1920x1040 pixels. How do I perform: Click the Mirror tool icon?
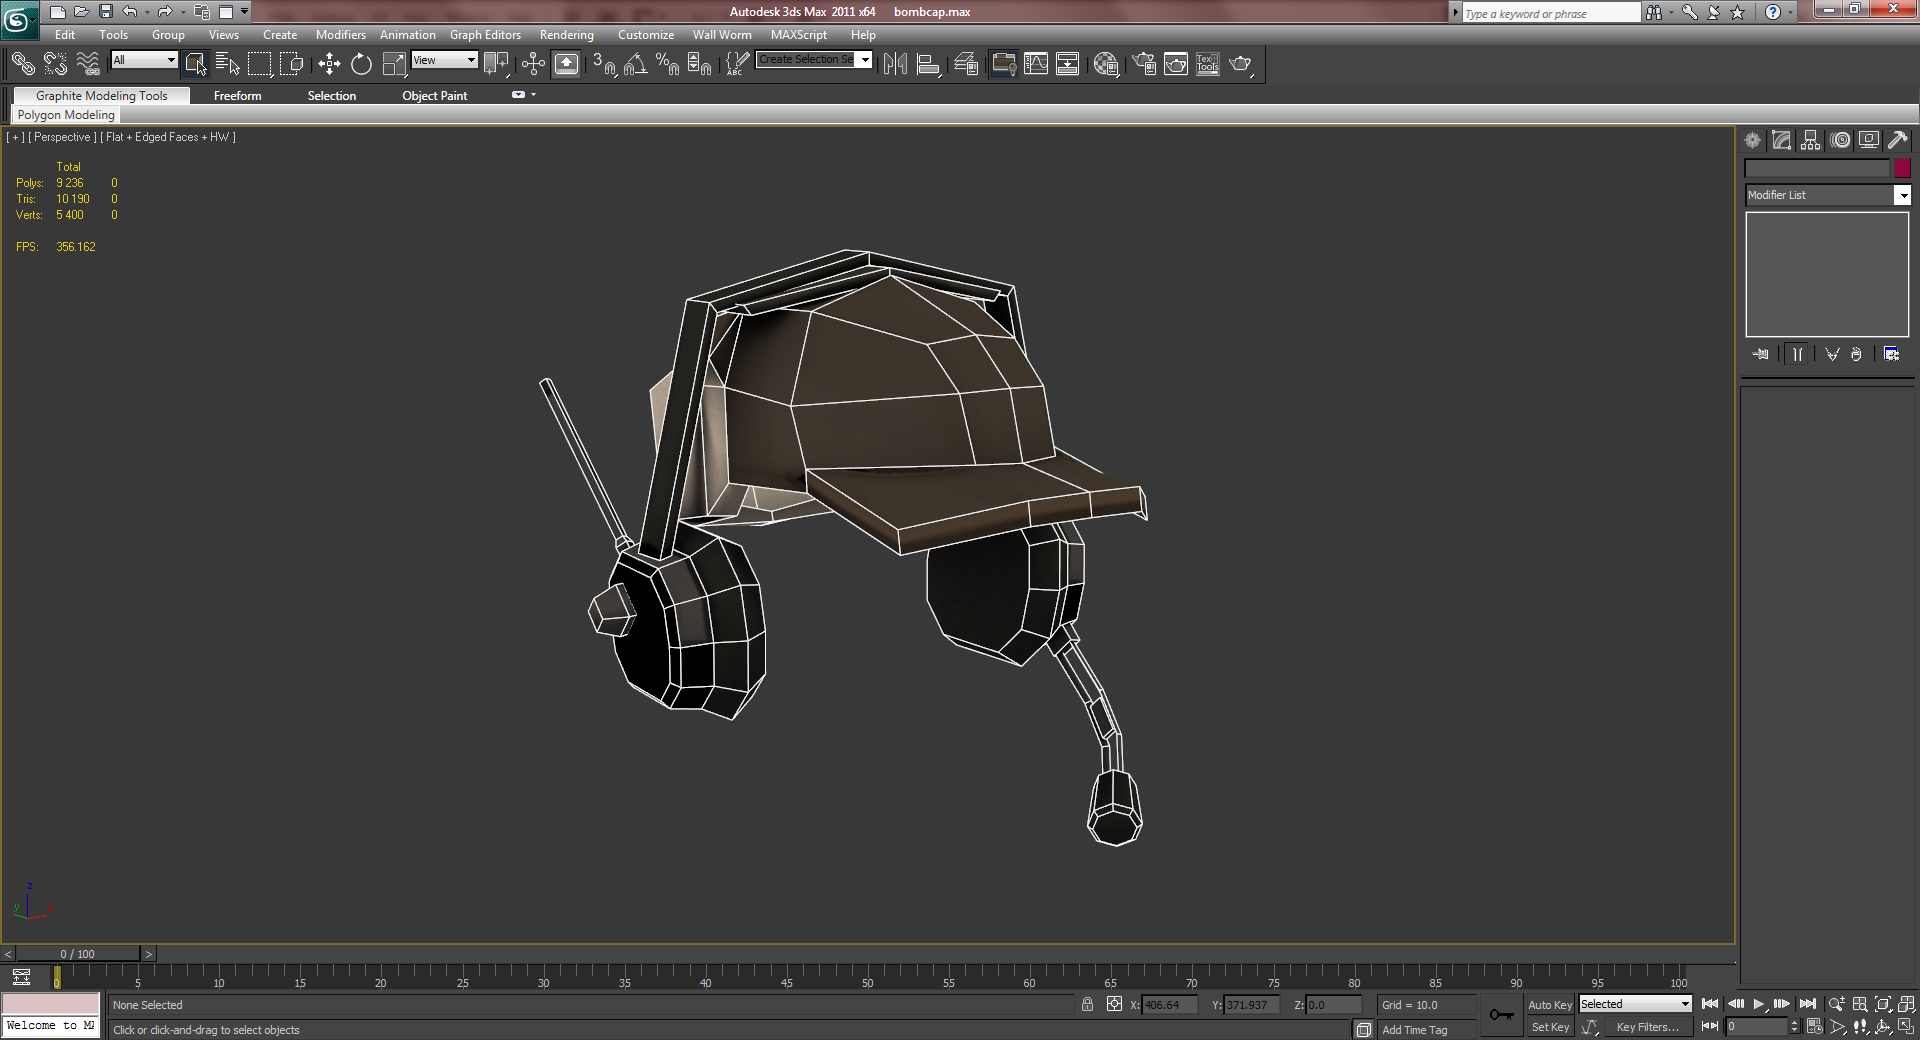[x=895, y=64]
